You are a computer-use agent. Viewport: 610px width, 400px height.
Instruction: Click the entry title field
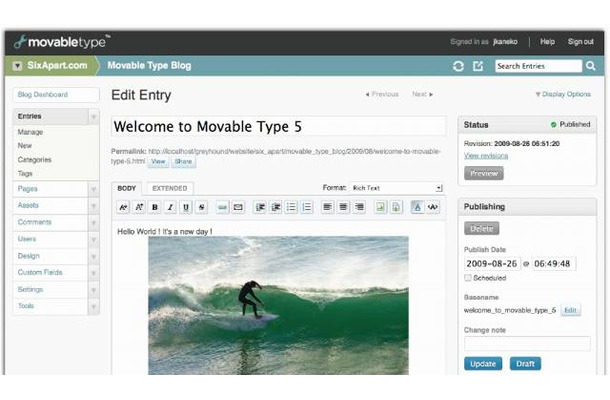click(x=279, y=126)
